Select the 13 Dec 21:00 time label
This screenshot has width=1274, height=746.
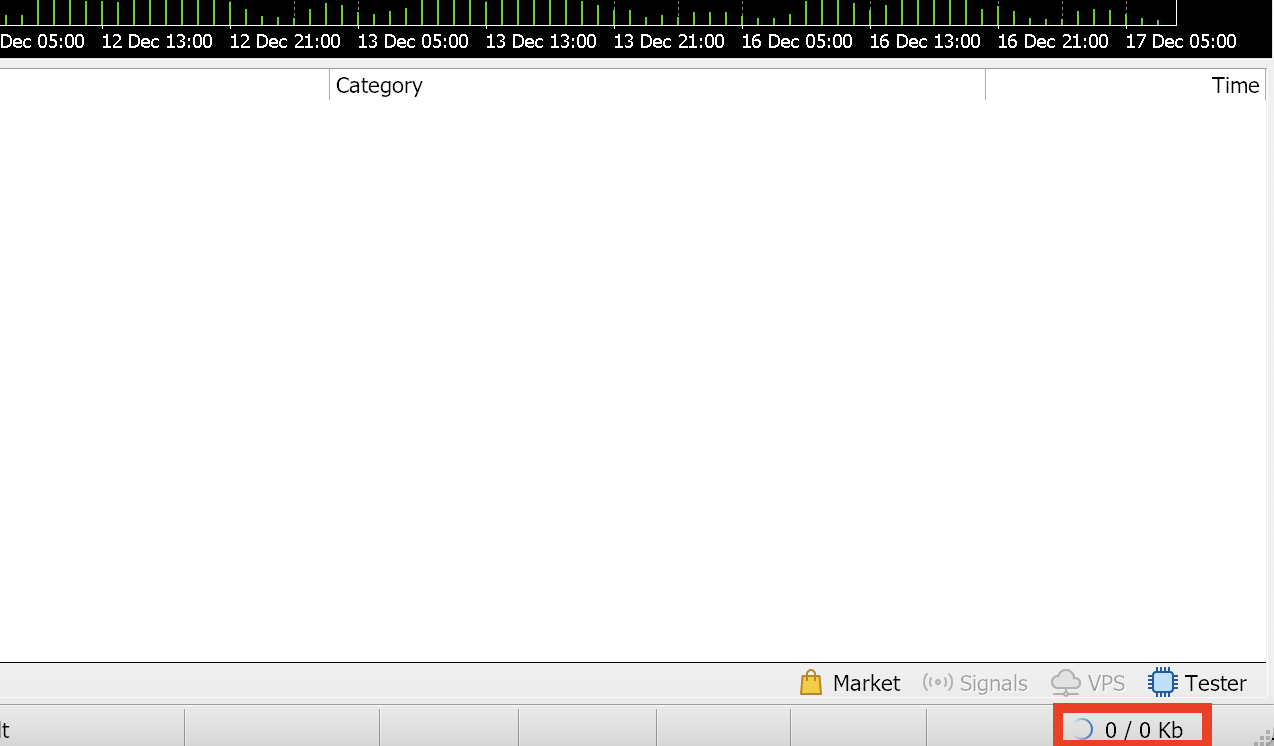pos(669,42)
